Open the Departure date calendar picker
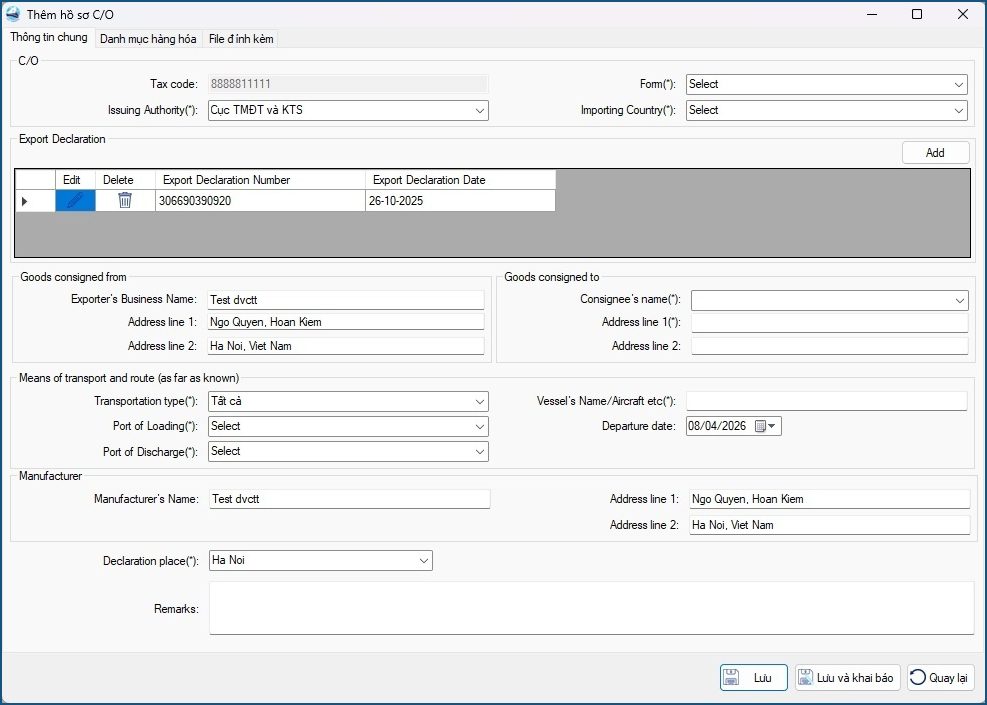The width and height of the screenshot is (987, 705). pyautogui.click(x=766, y=426)
